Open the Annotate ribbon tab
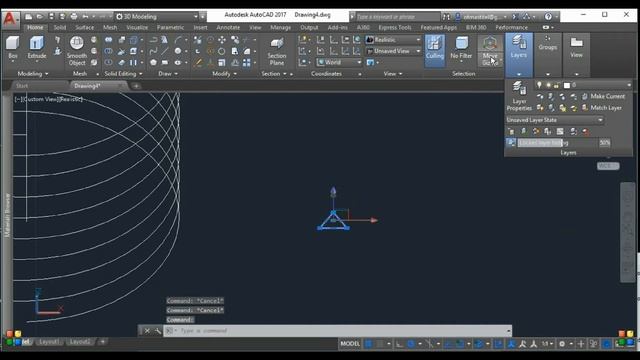Viewport: 640px width, 360px height. click(228, 27)
